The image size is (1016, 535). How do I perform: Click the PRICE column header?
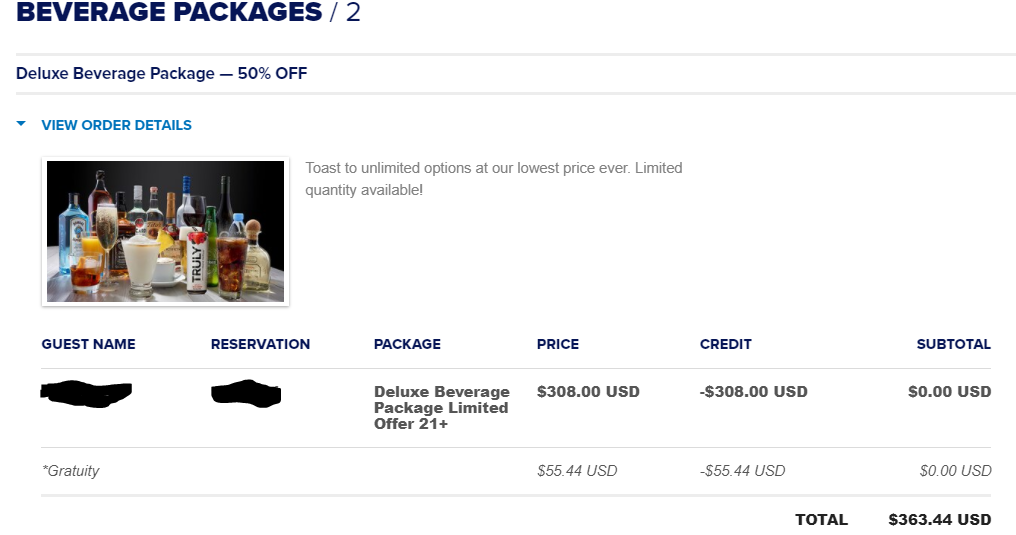(x=558, y=344)
